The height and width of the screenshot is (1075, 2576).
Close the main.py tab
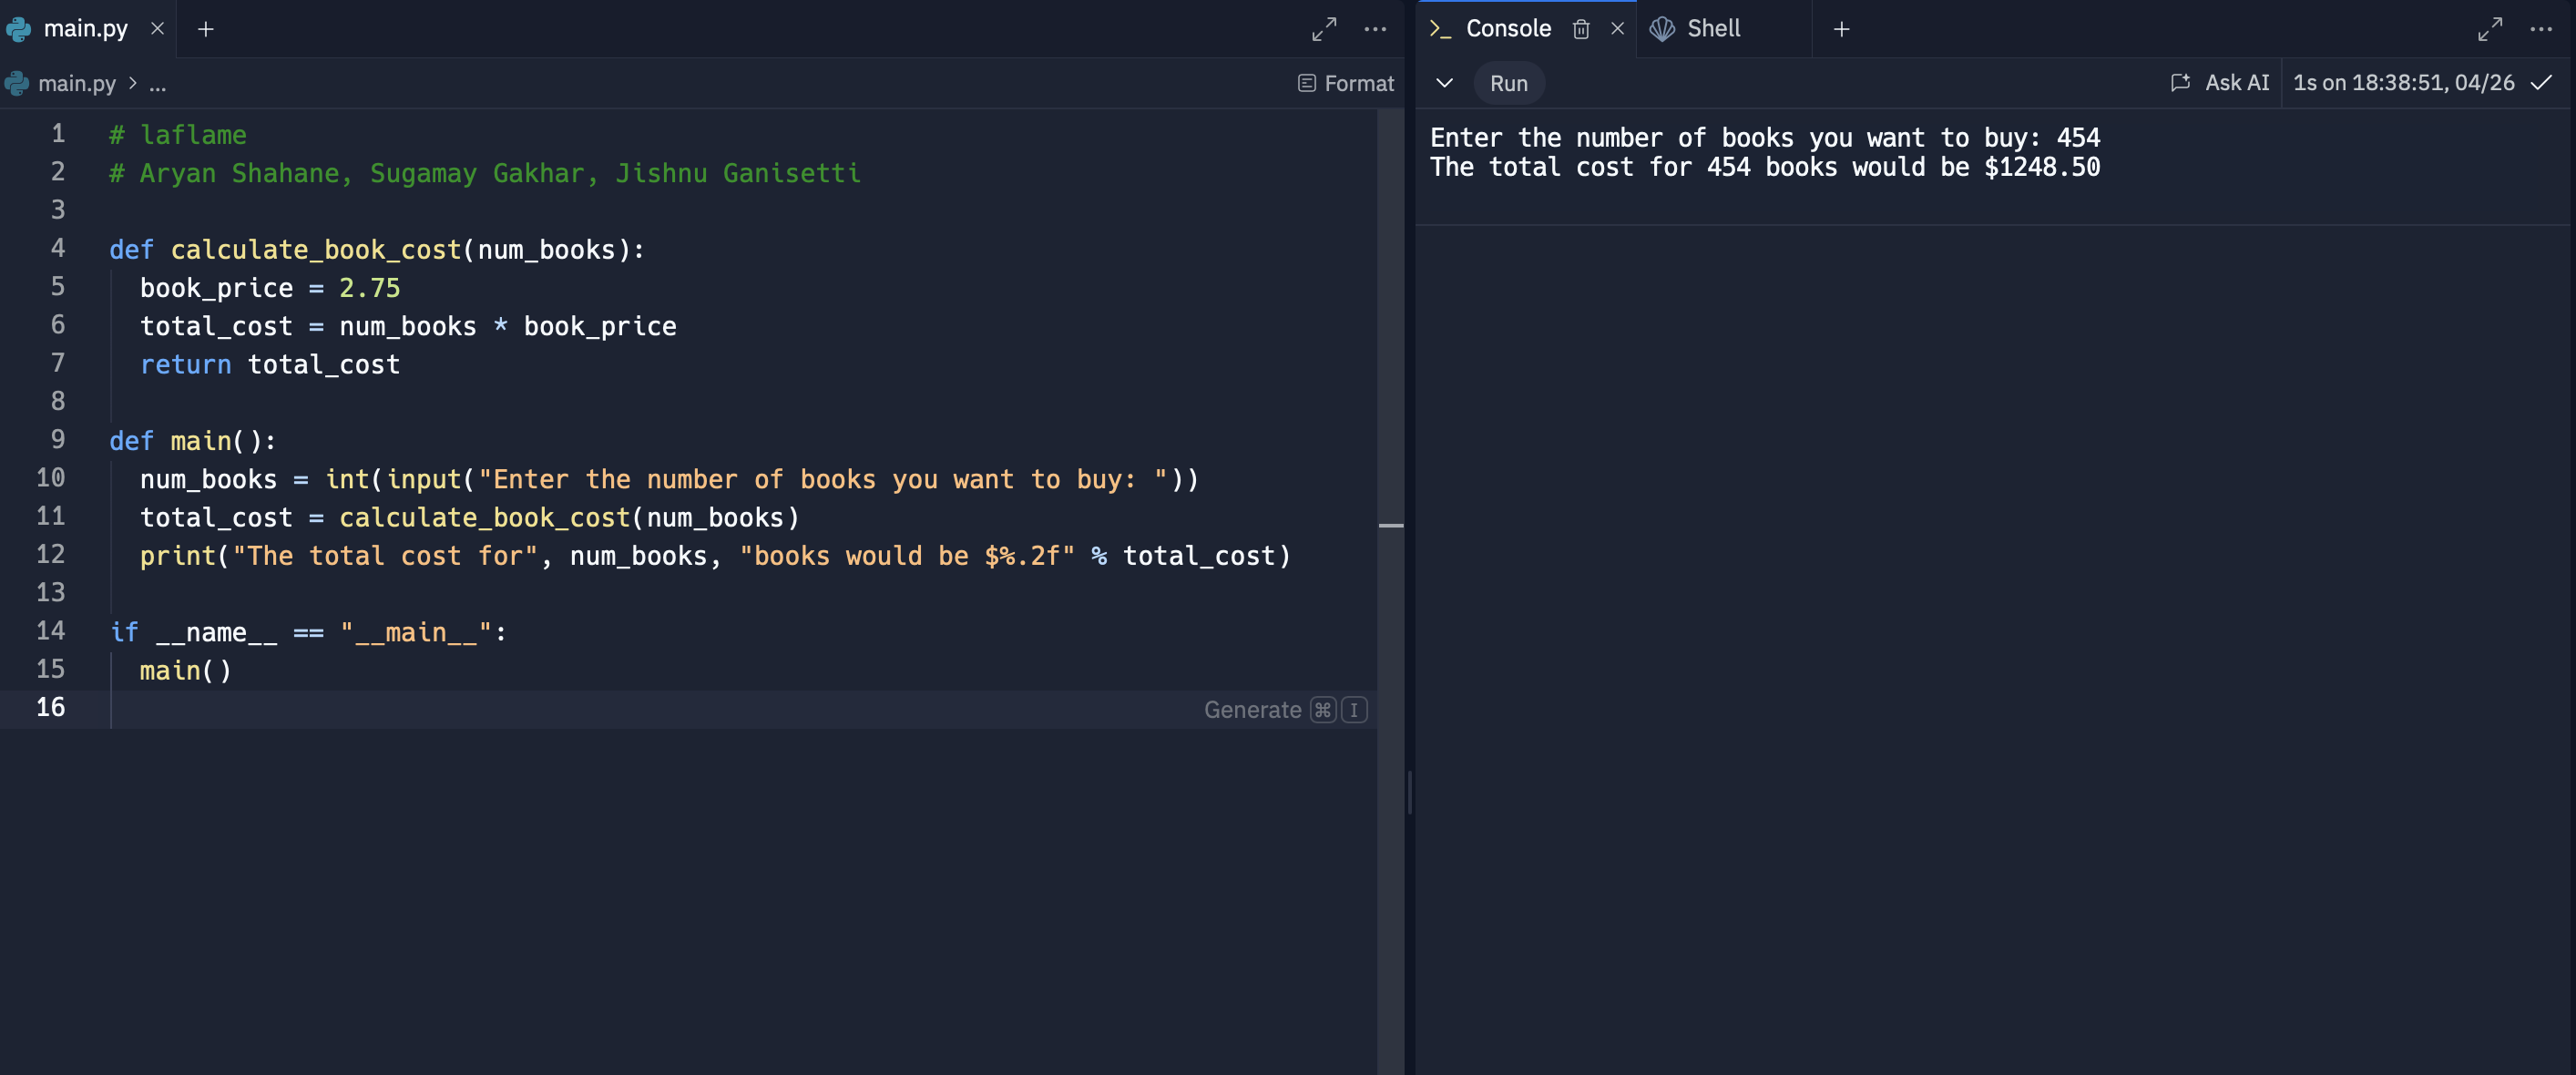(x=157, y=29)
